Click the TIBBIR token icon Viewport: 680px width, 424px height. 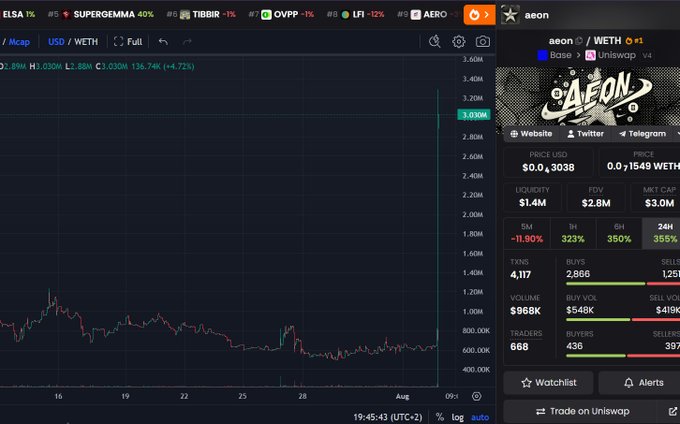point(185,15)
